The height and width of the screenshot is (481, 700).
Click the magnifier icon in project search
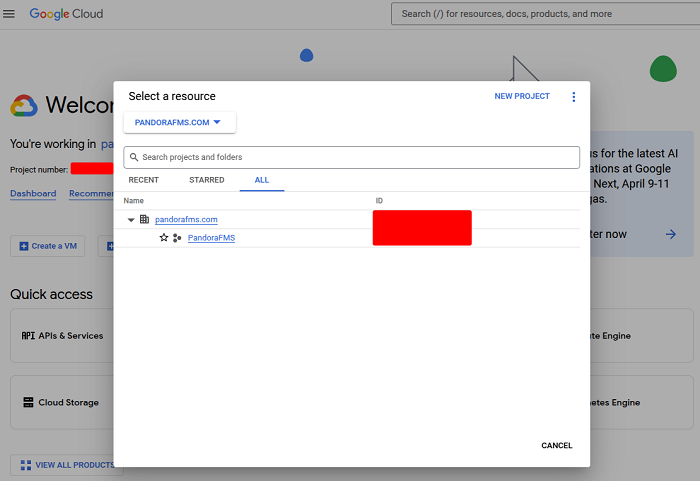click(134, 157)
